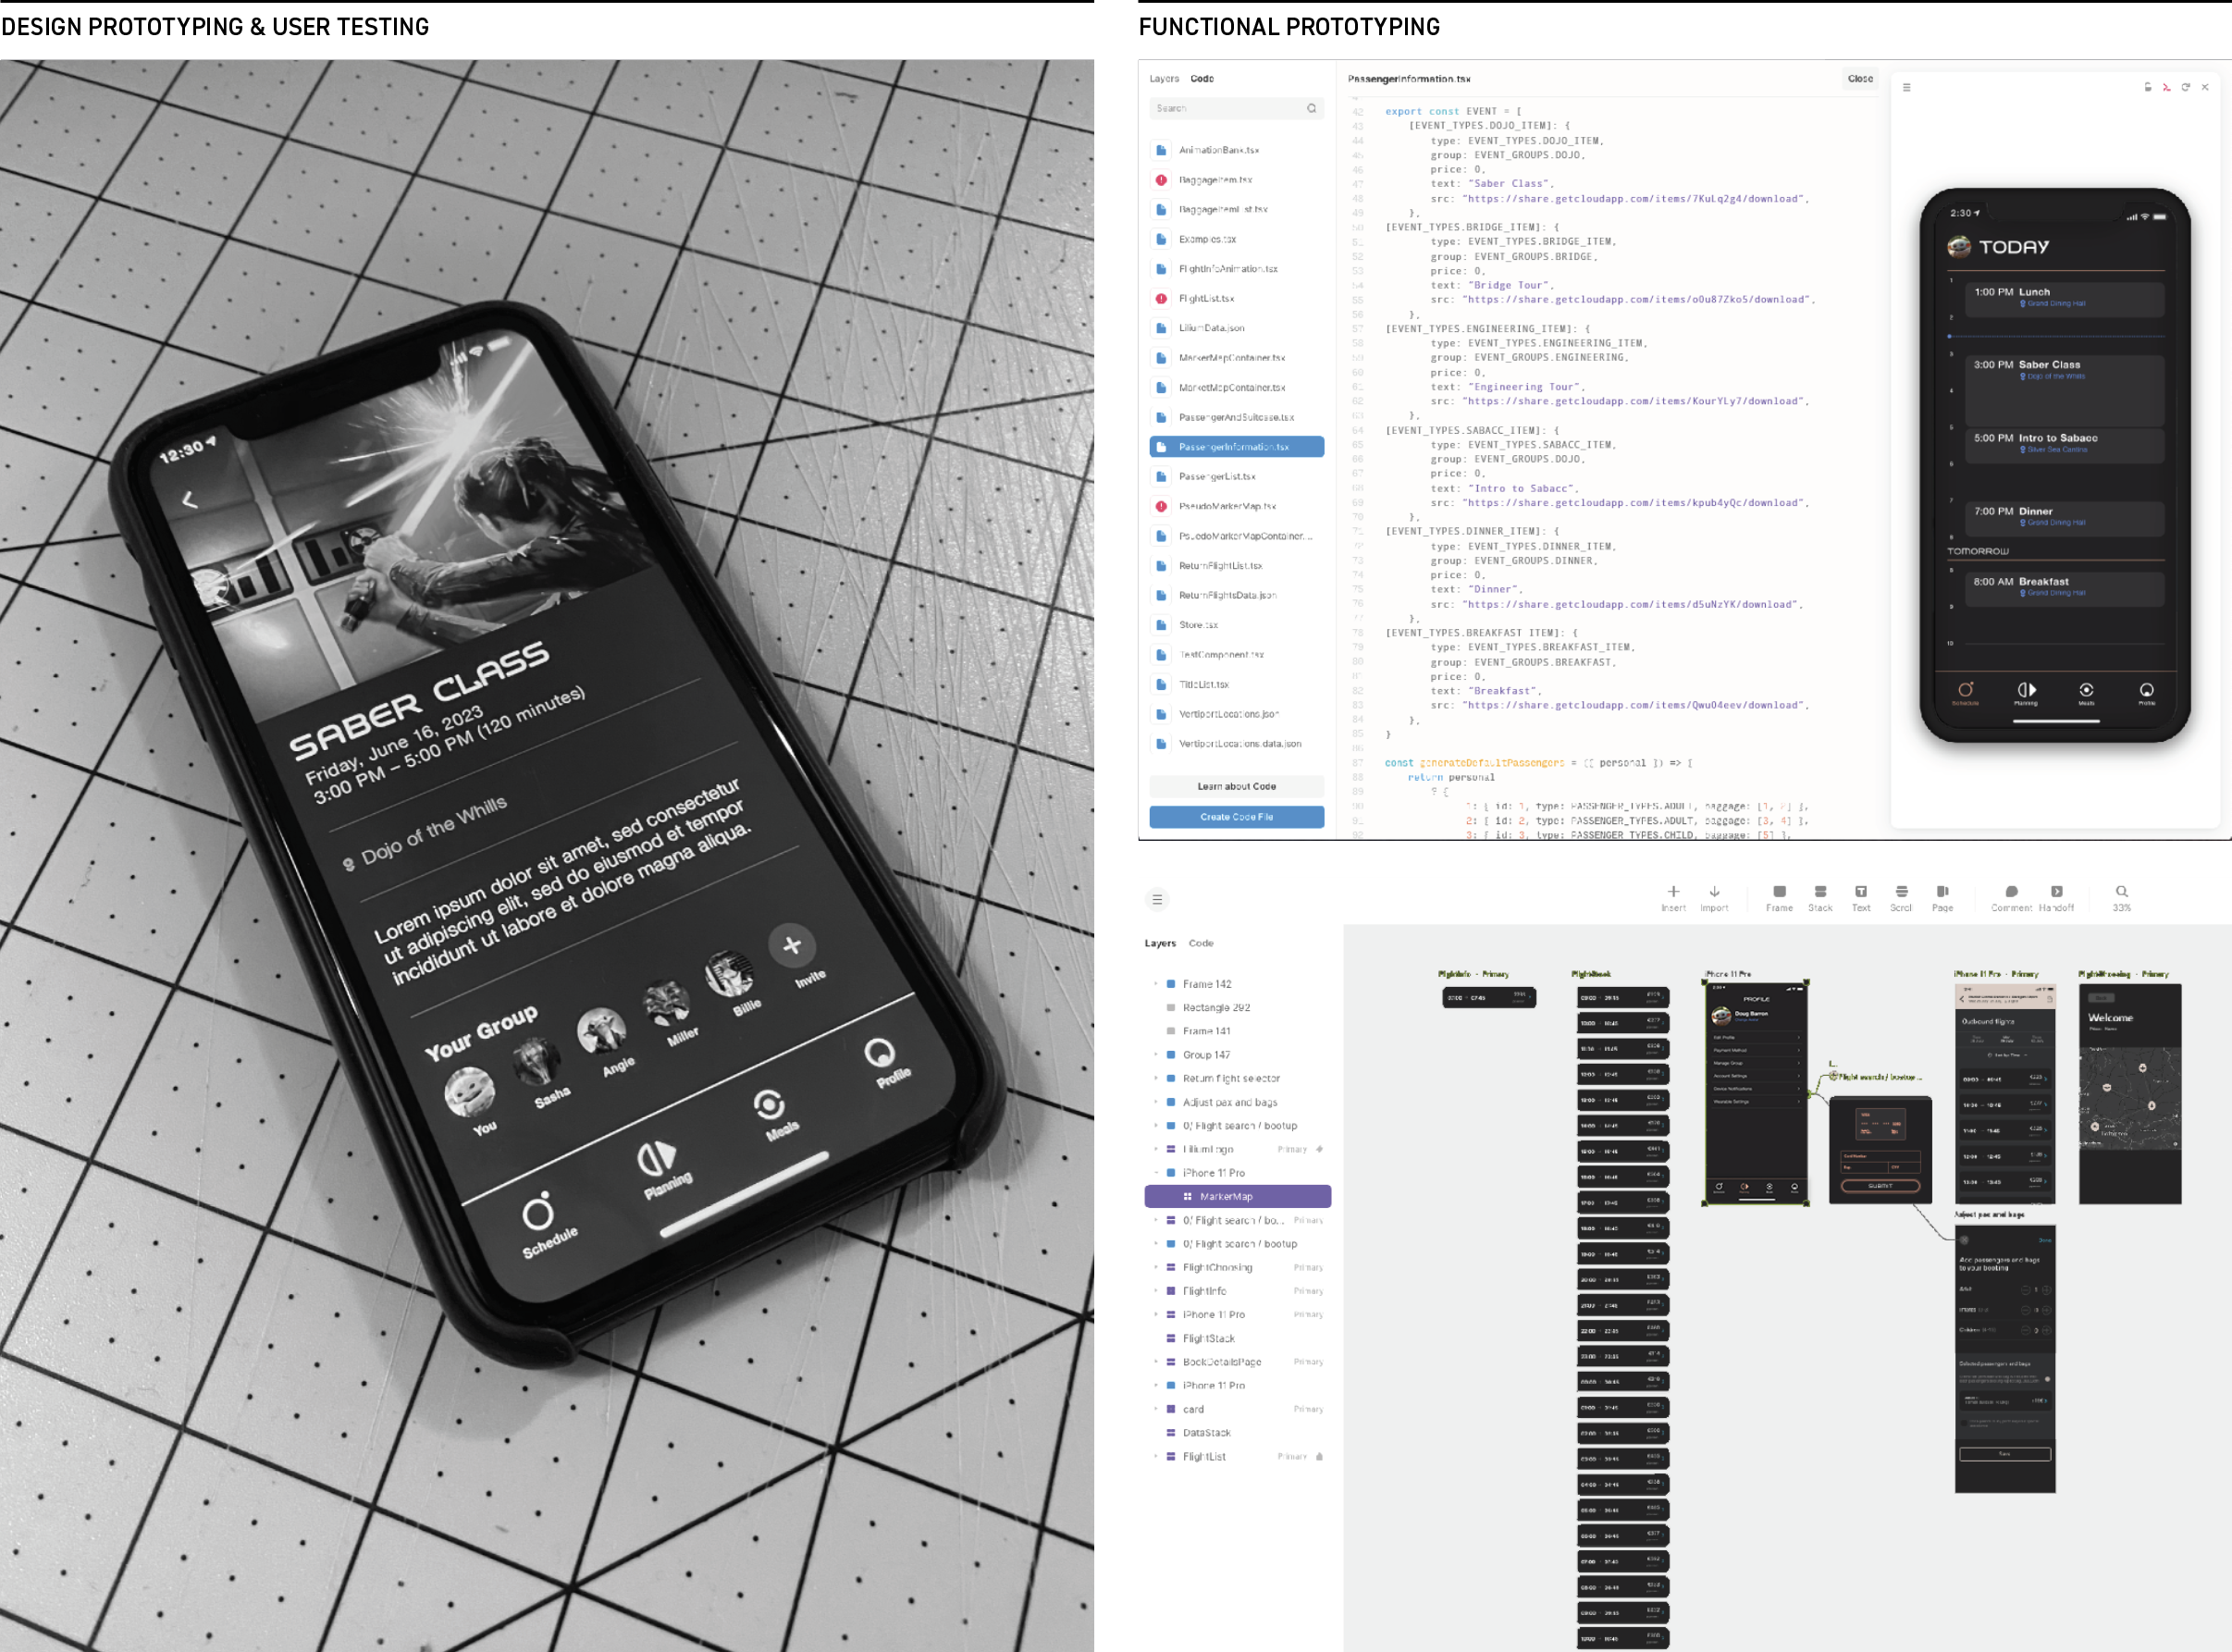
Task: Select the Frame tool in the toolbar
Action: click(1779, 890)
